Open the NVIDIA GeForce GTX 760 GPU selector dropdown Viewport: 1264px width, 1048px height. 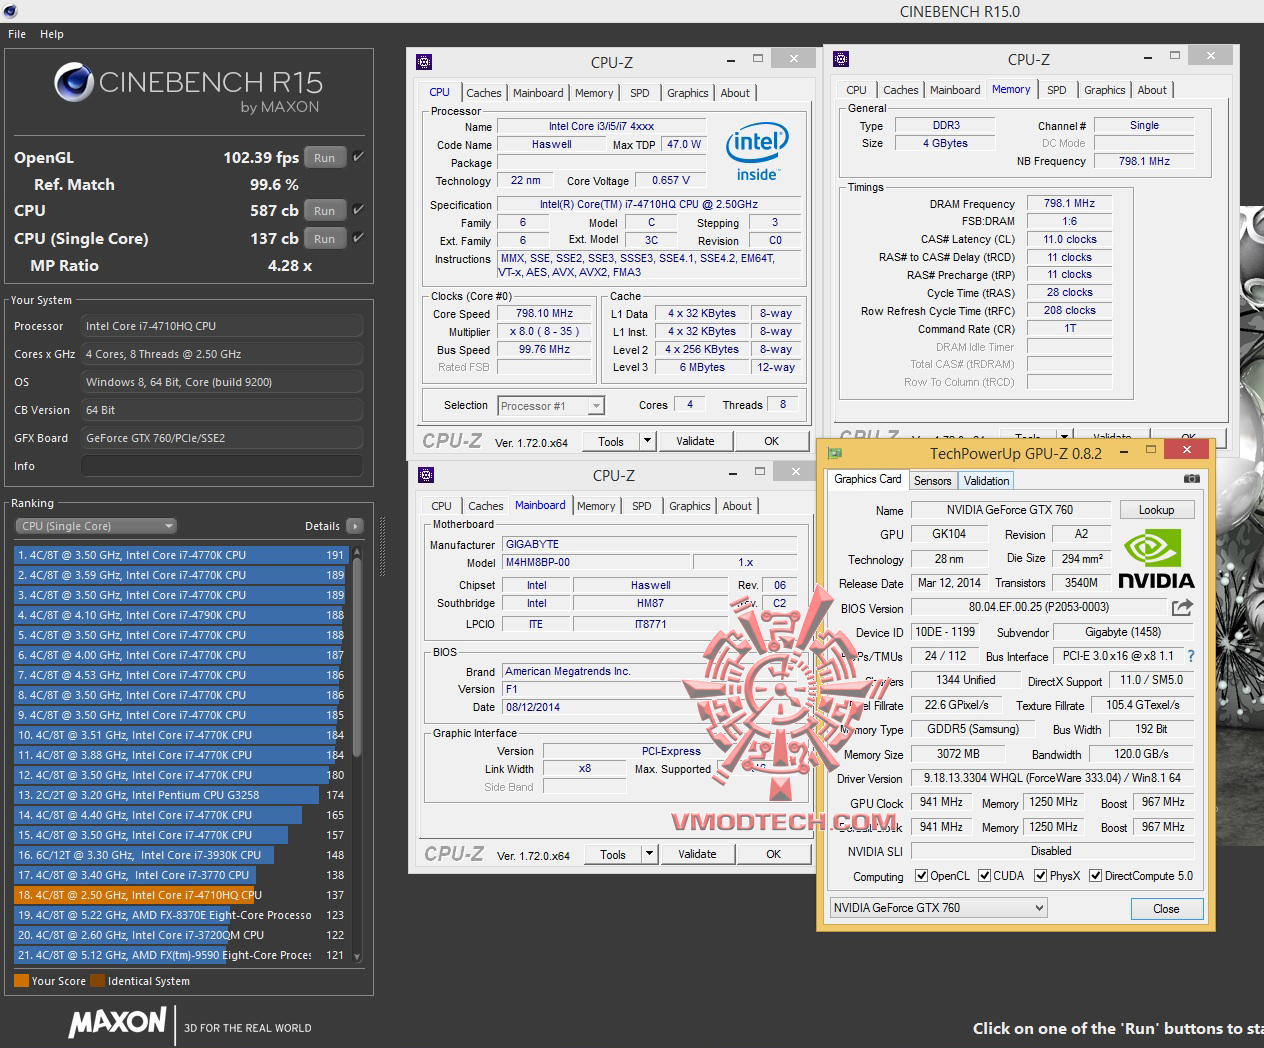[938, 908]
